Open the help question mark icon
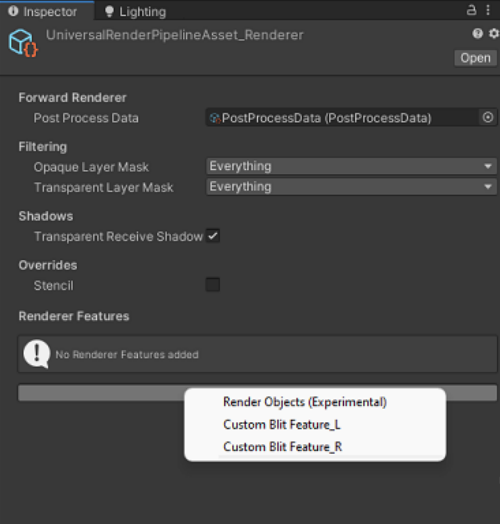This screenshot has height=524, width=500. click(x=478, y=33)
